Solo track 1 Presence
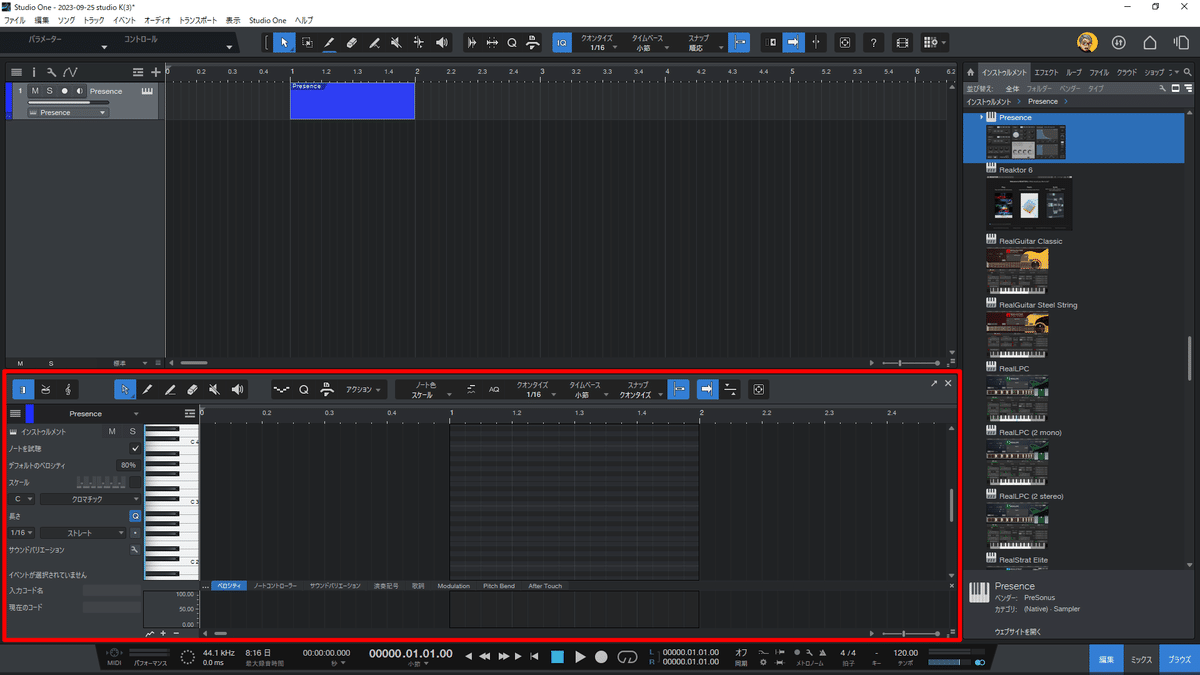The width and height of the screenshot is (1200, 675). 49,91
